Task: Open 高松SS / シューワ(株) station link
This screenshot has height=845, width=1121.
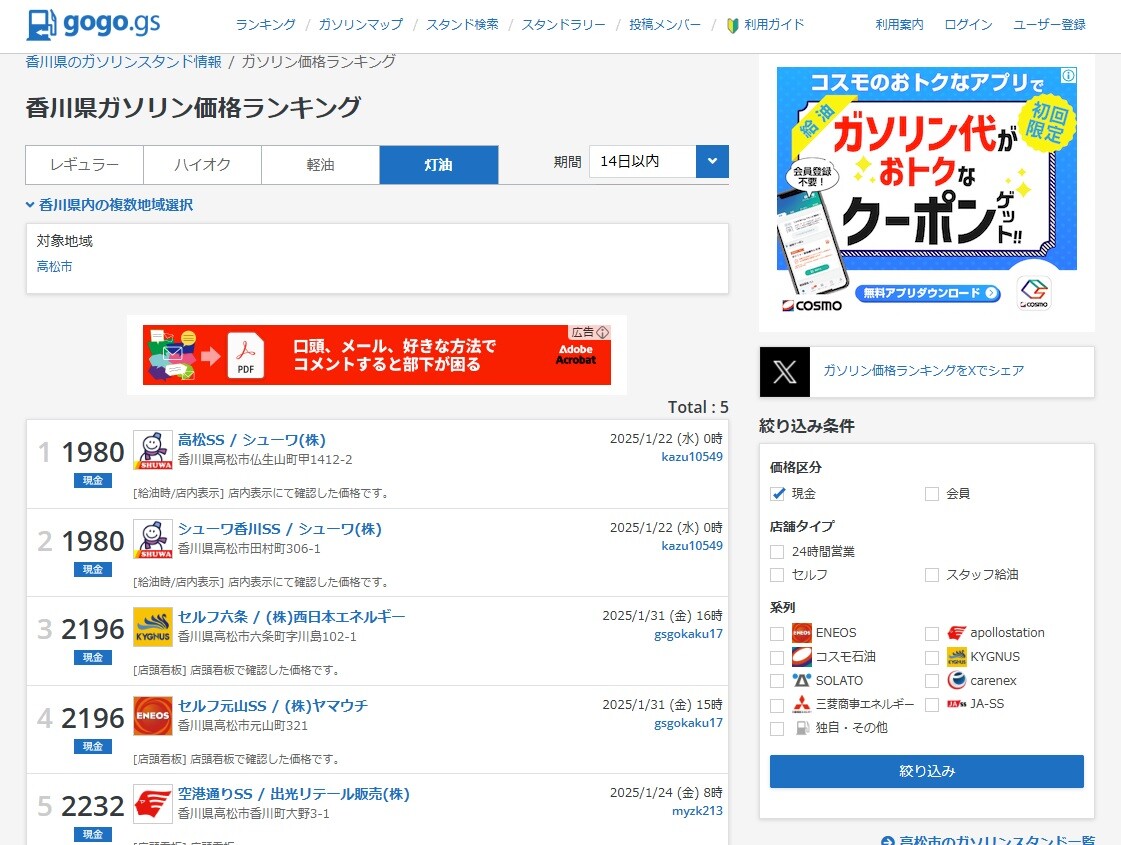Action: [252, 440]
